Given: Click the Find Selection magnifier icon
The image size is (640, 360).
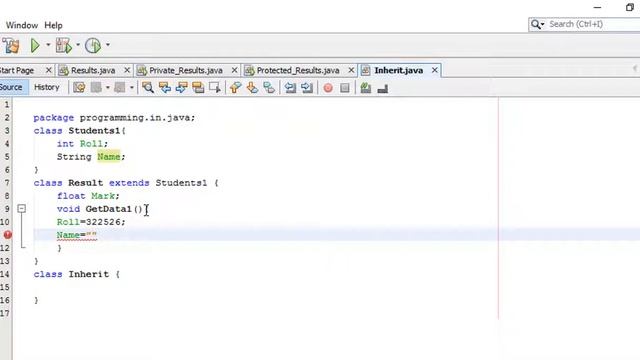Looking at the screenshot, I should click(x=148, y=88).
